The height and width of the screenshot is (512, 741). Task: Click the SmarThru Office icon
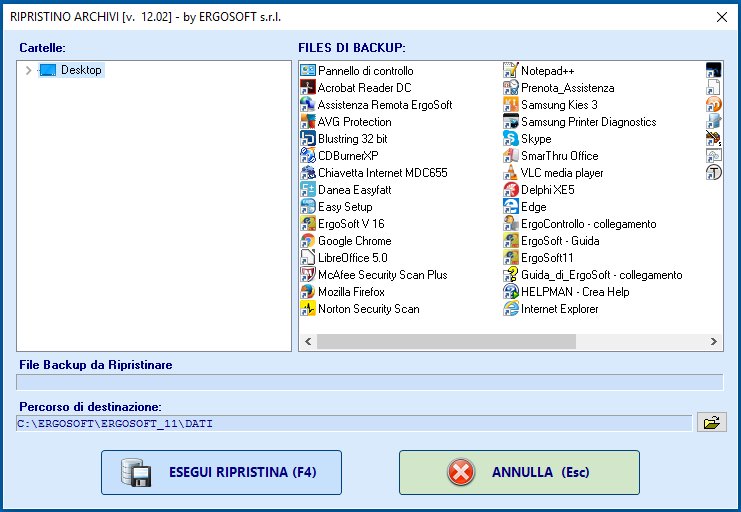(x=510, y=156)
